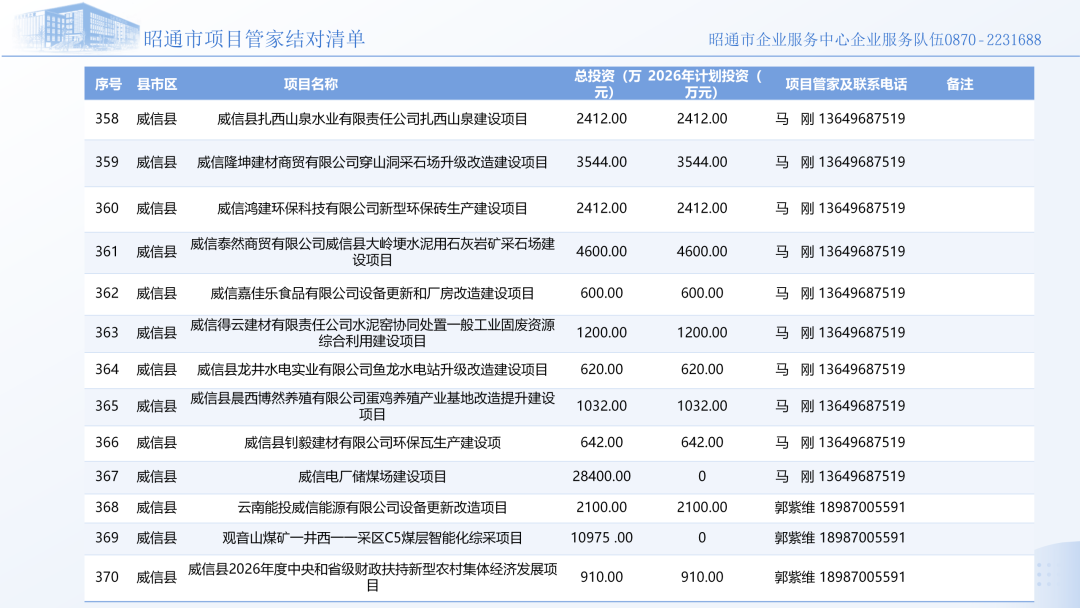Select project 威信县2026年度中央和省级财政扶持新型农村集体经济
The width and height of the screenshot is (1080, 608).
(x=372, y=577)
